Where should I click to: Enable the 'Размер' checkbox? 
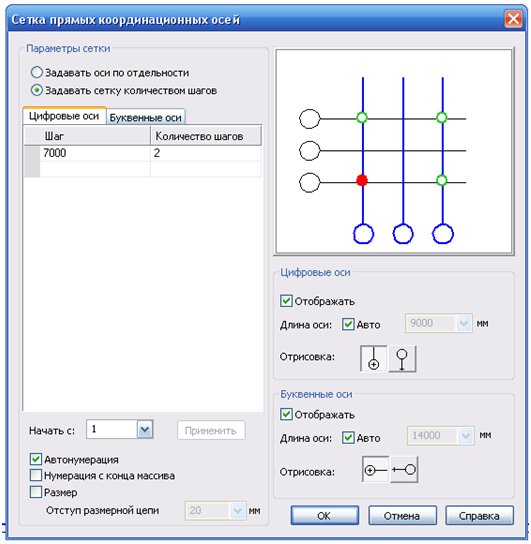(x=36, y=492)
